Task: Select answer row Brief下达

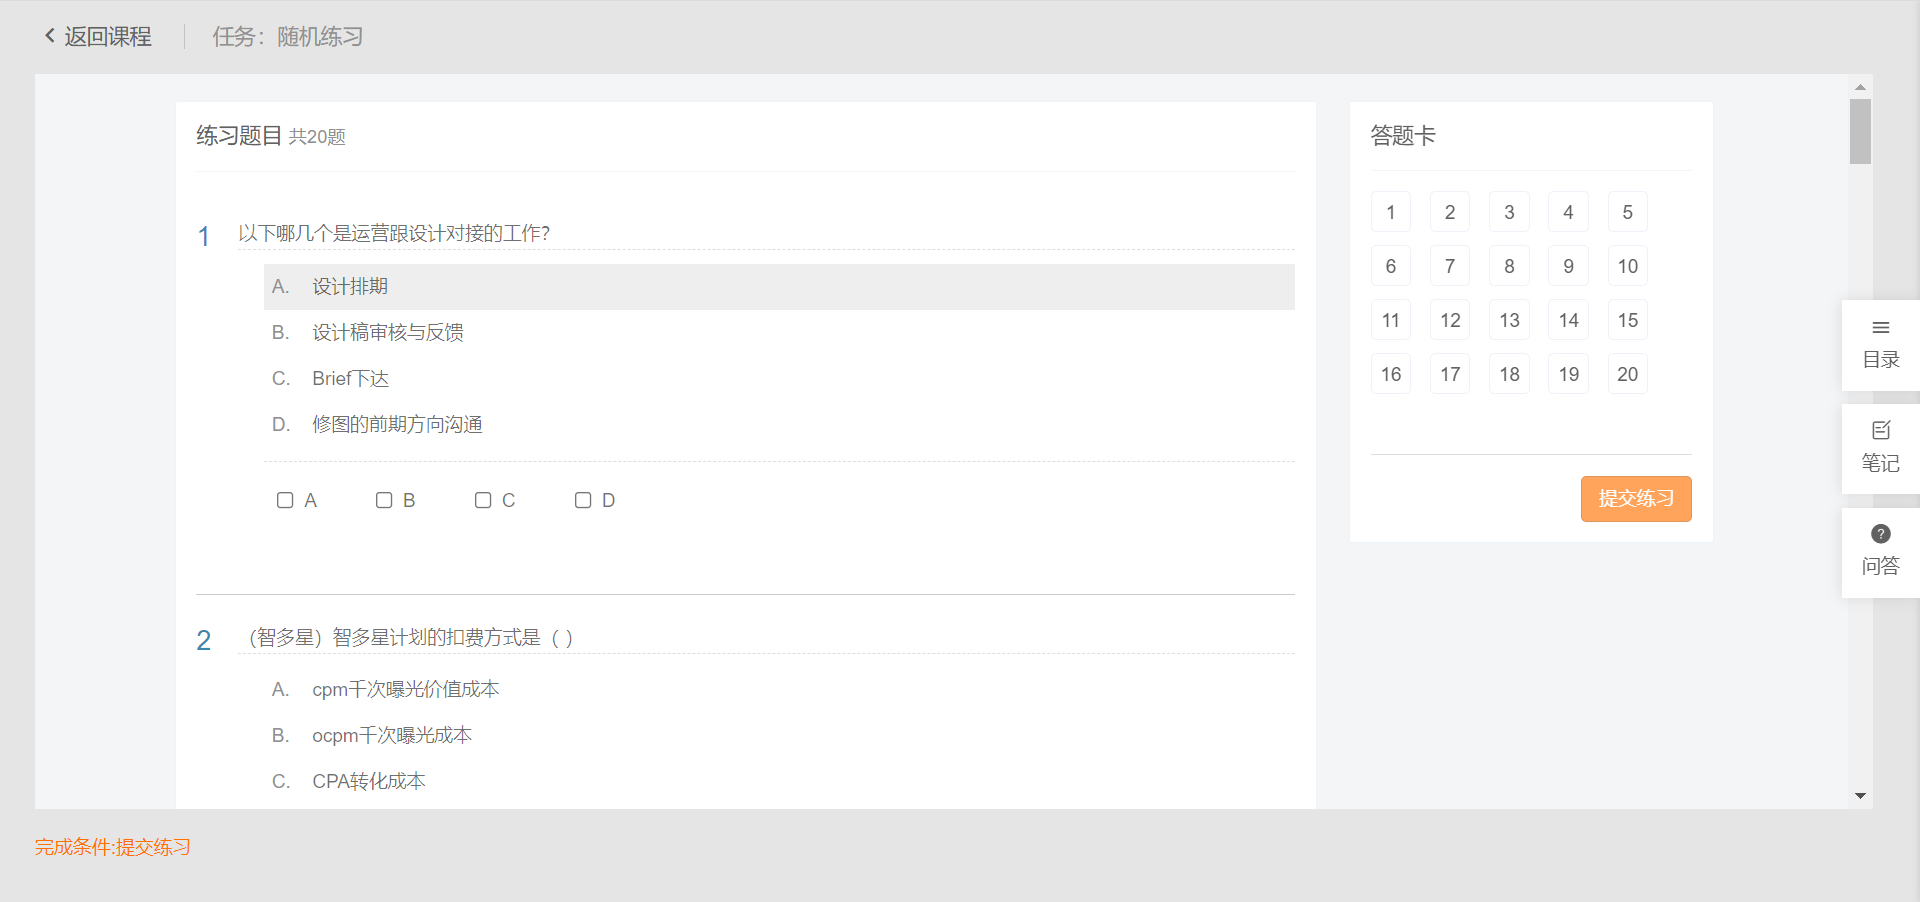Action: (x=350, y=379)
